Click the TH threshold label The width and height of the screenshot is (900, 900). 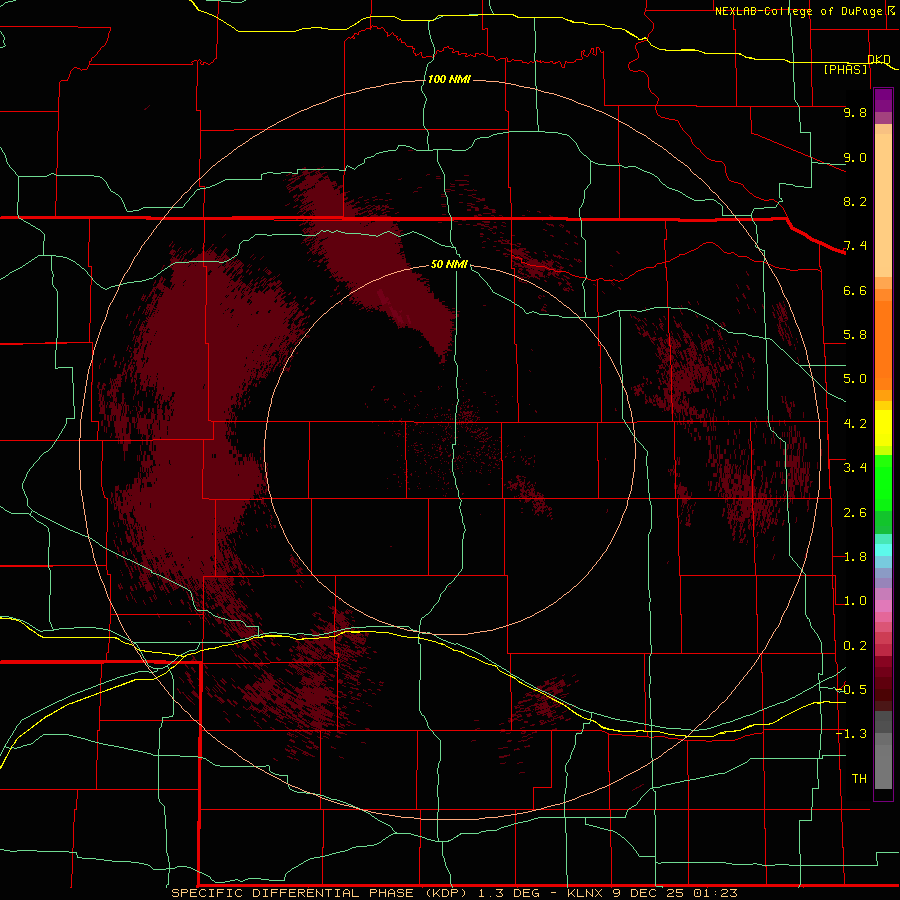tap(859, 779)
